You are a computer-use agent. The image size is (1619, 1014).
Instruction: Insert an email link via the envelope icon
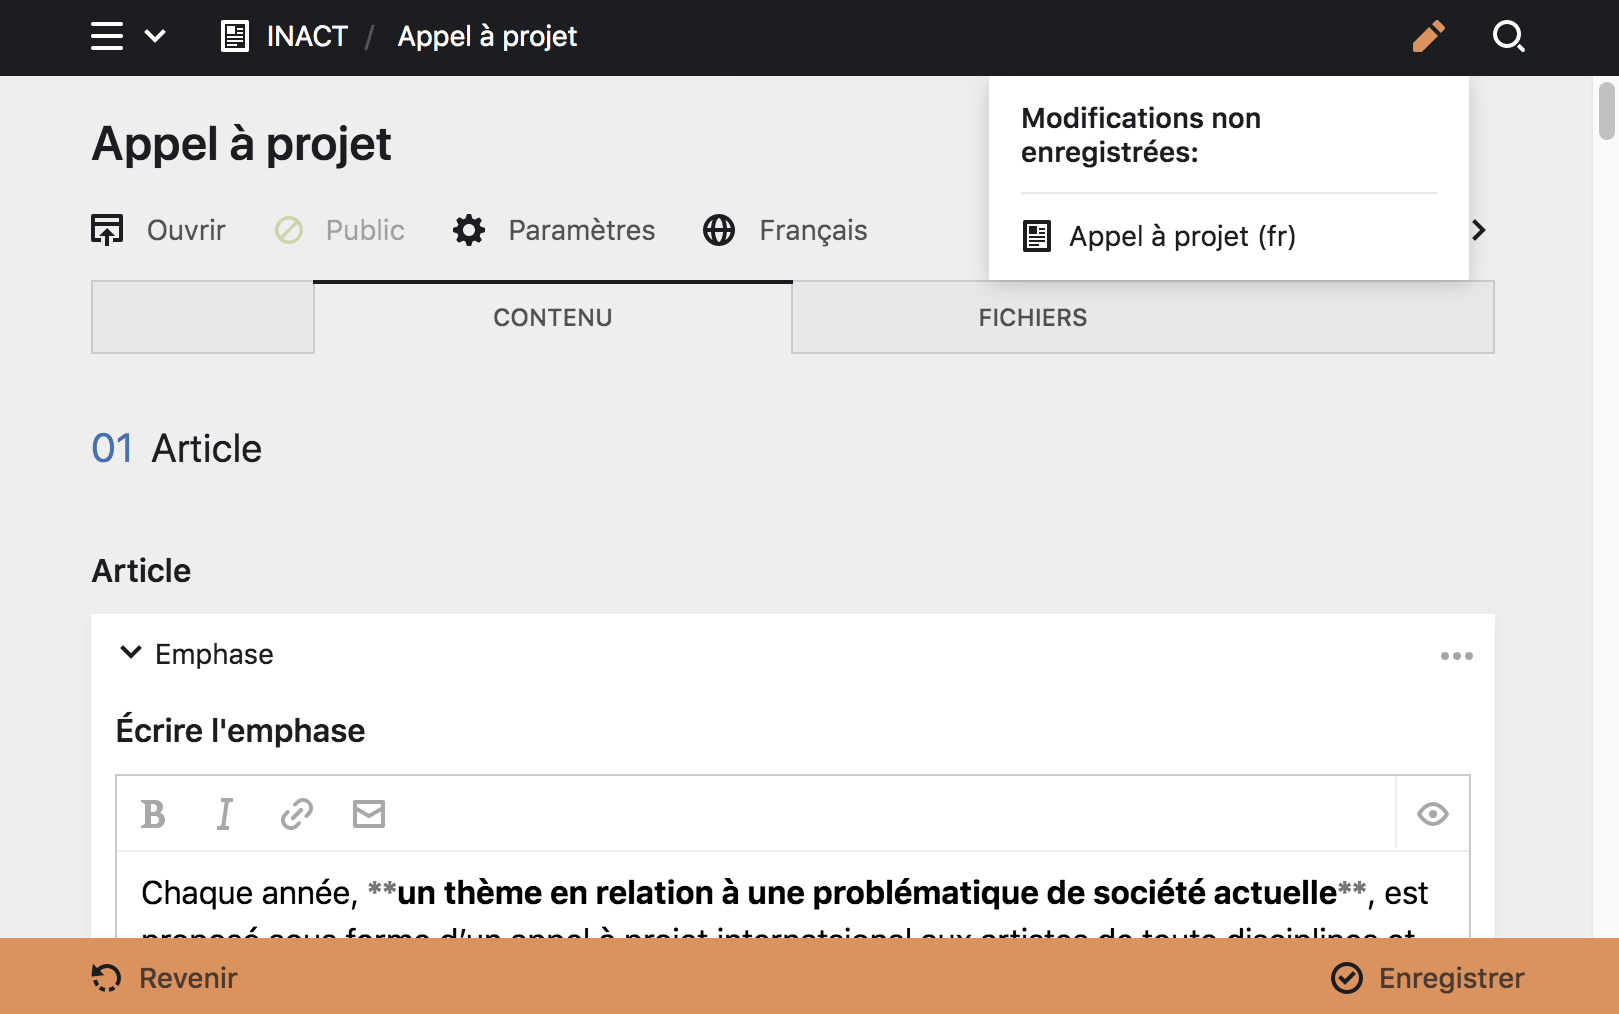coord(368,813)
